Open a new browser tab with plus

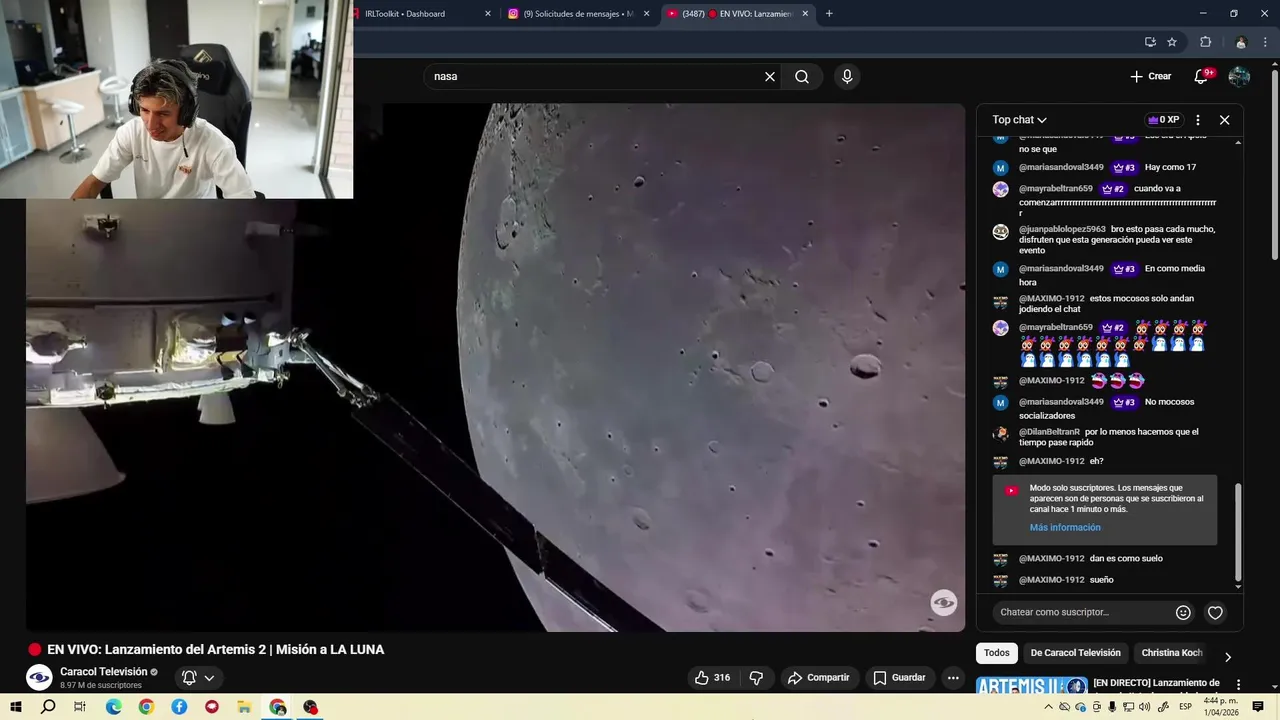(x=829, y=13)
